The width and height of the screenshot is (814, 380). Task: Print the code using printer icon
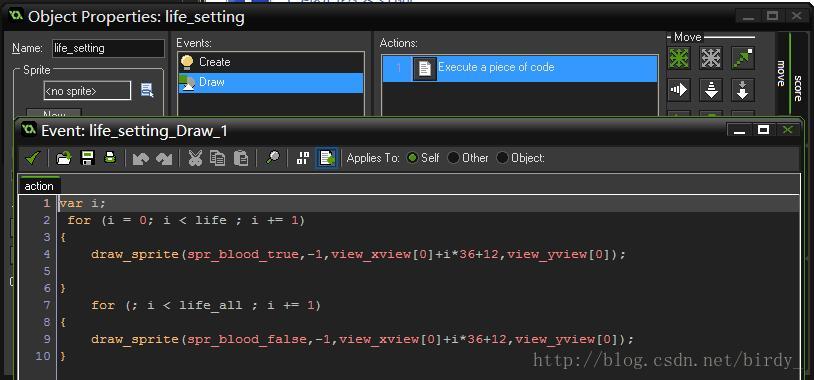click(110, 158)
